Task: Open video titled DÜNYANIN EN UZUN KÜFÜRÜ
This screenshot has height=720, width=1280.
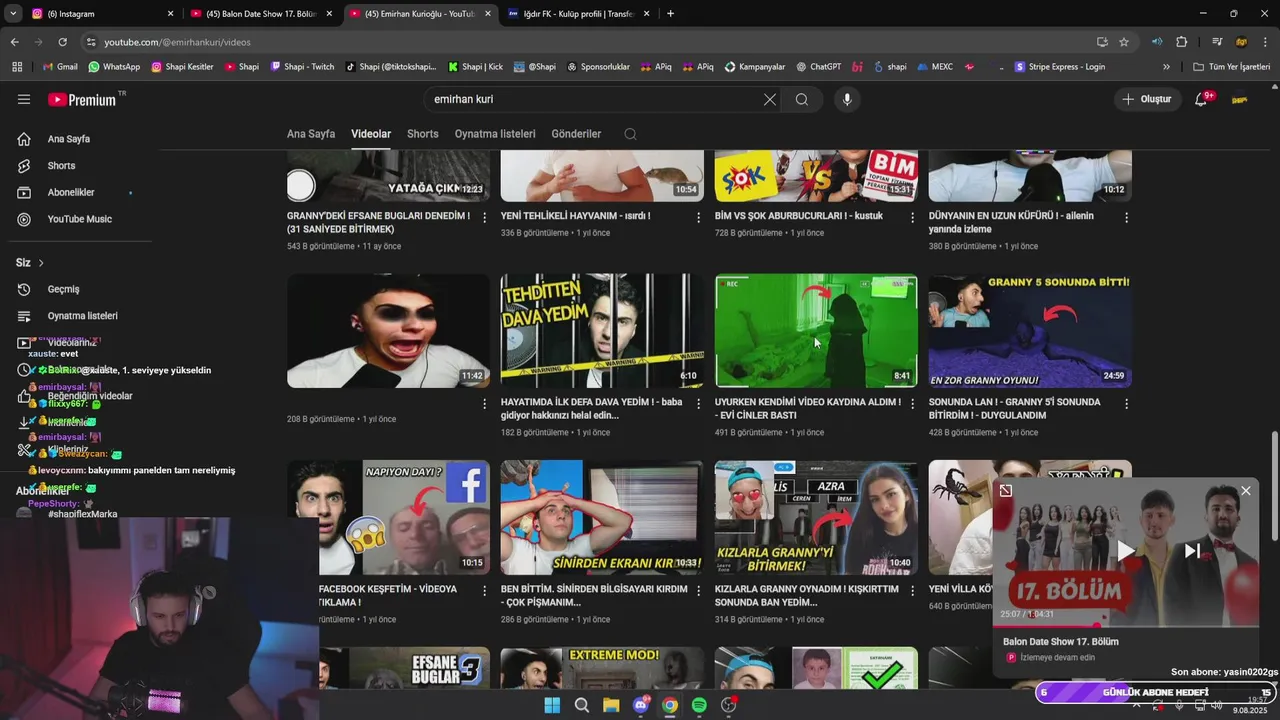Action: [1011, 222]
